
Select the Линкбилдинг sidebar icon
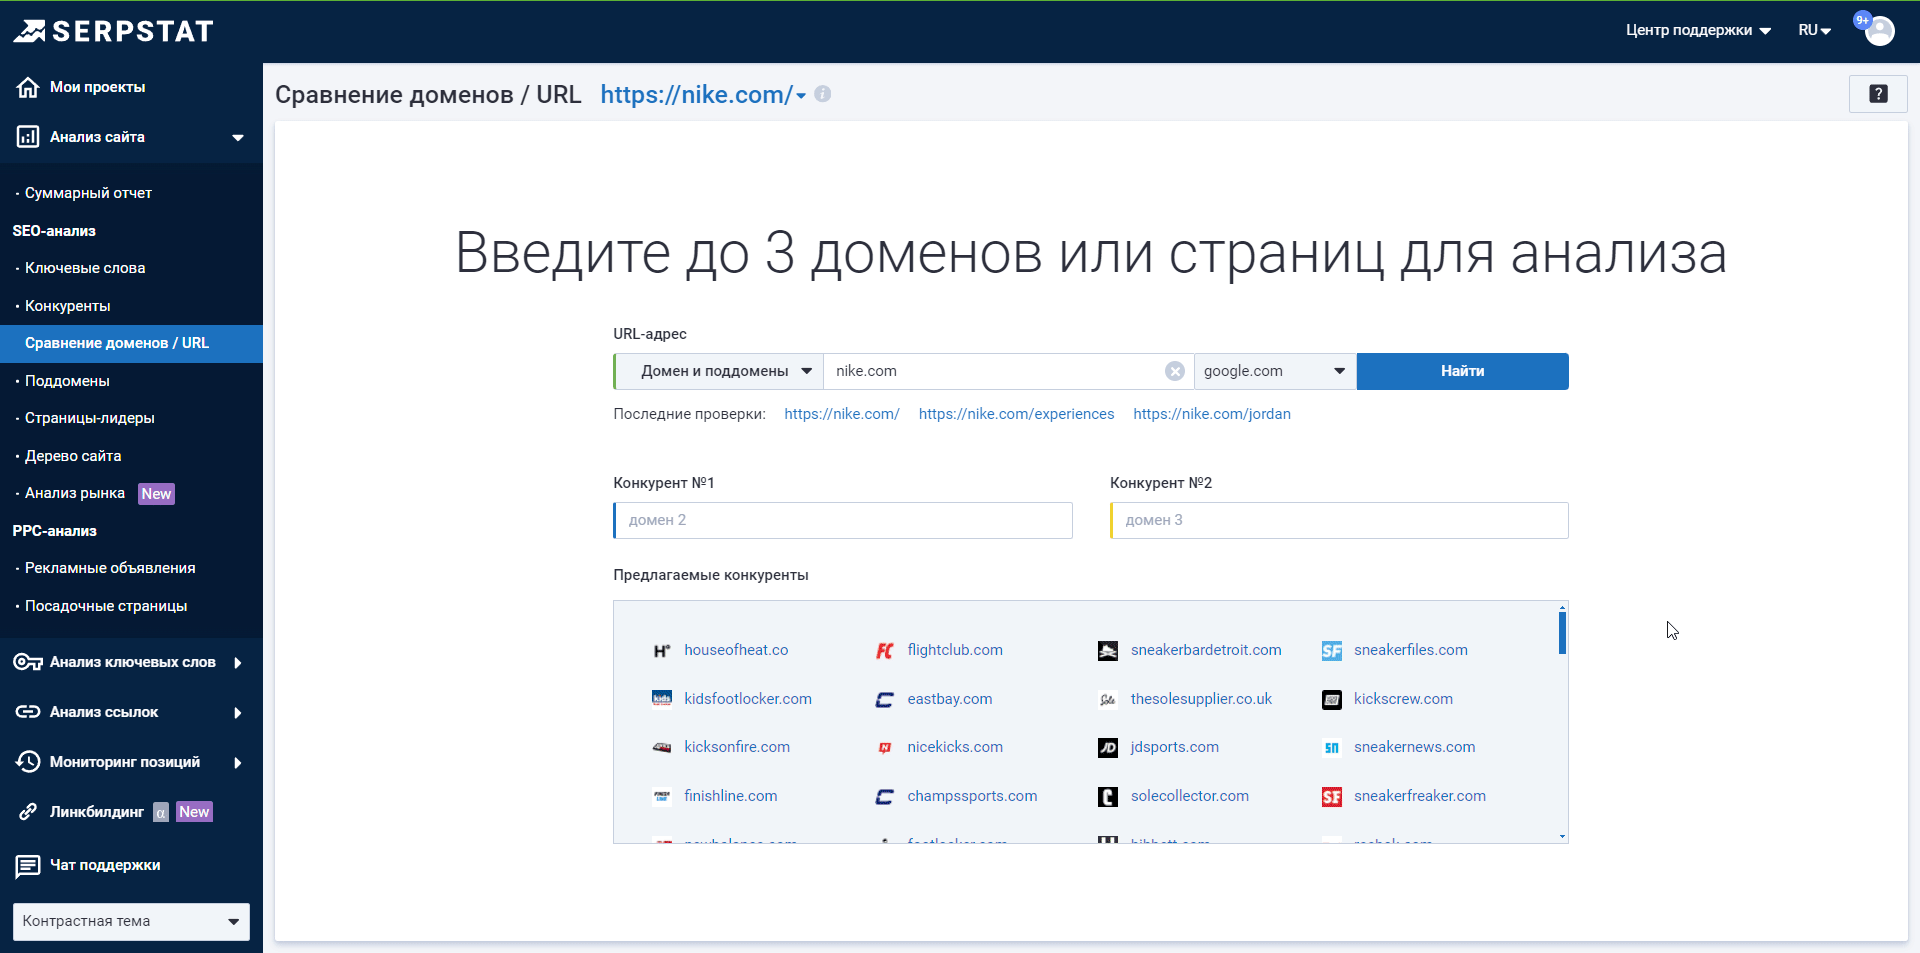point(30,812)
